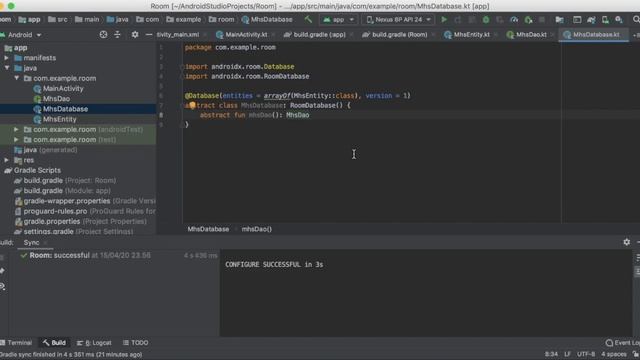
Task: Click the locate opened file target icon
Action: point(103,35)
